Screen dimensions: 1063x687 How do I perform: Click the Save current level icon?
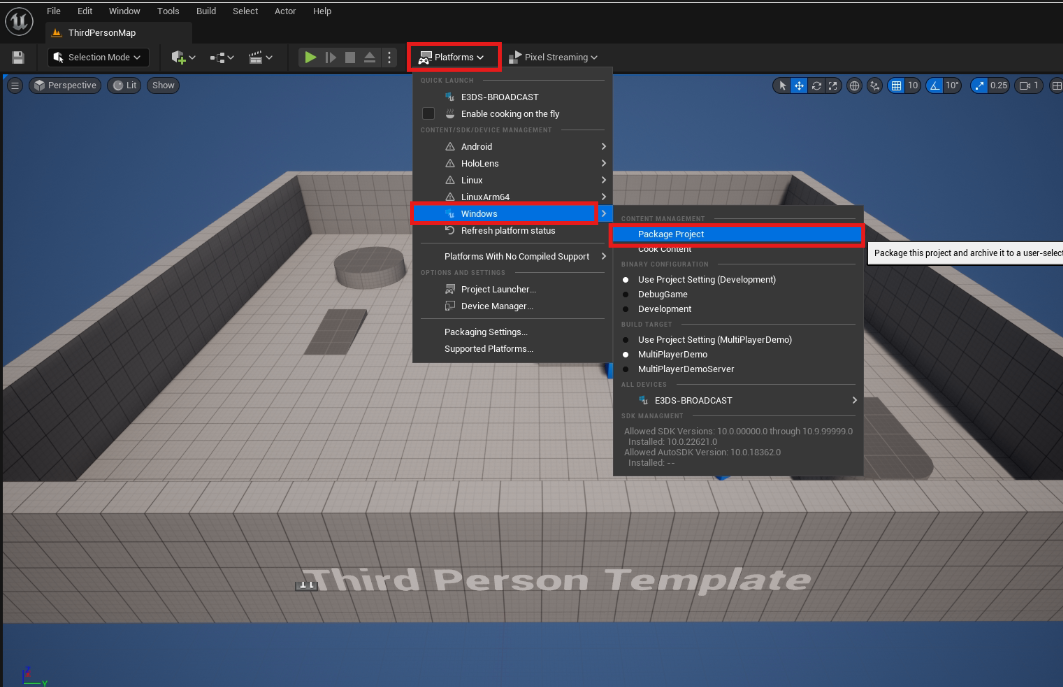(x=18, y=58)
